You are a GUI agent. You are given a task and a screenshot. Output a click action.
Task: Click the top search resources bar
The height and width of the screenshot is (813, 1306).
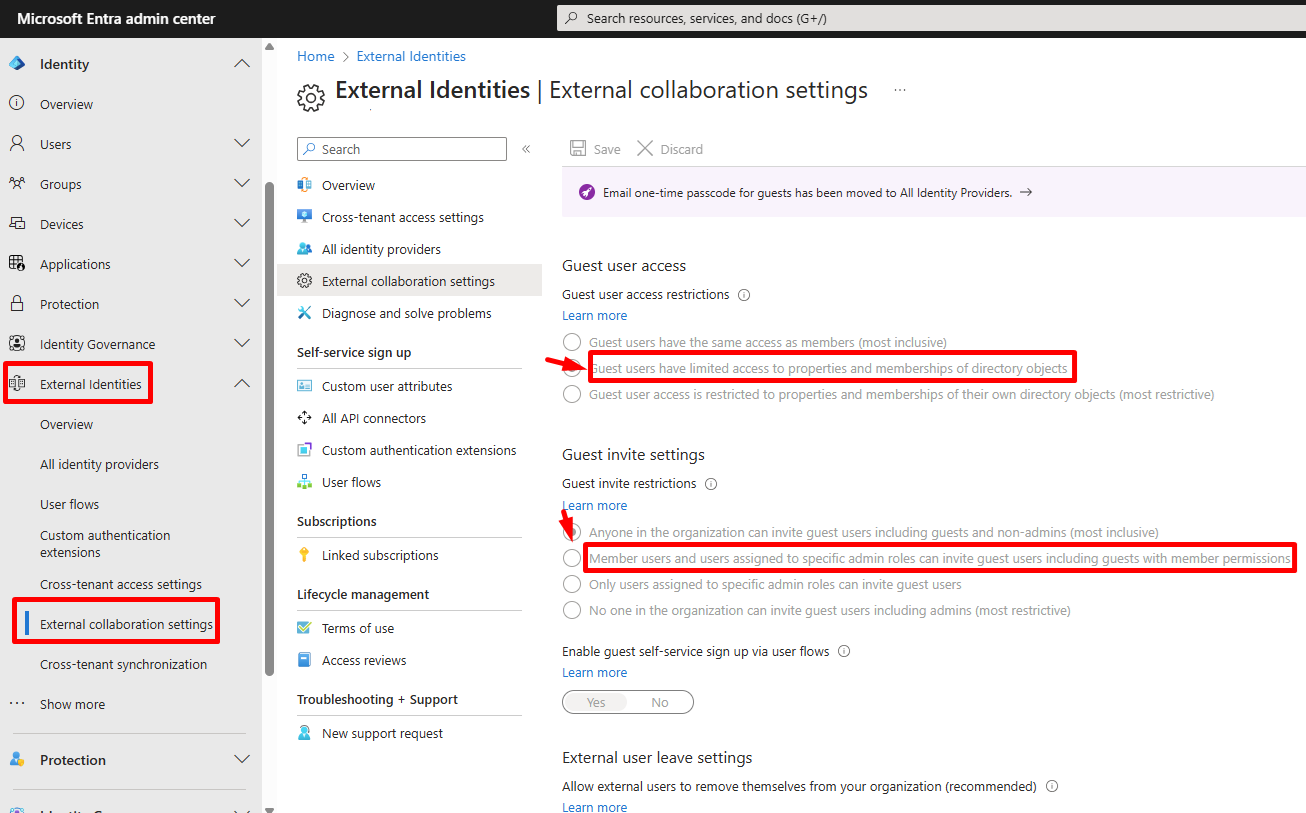pyautogui.click(x=930, y=18)
